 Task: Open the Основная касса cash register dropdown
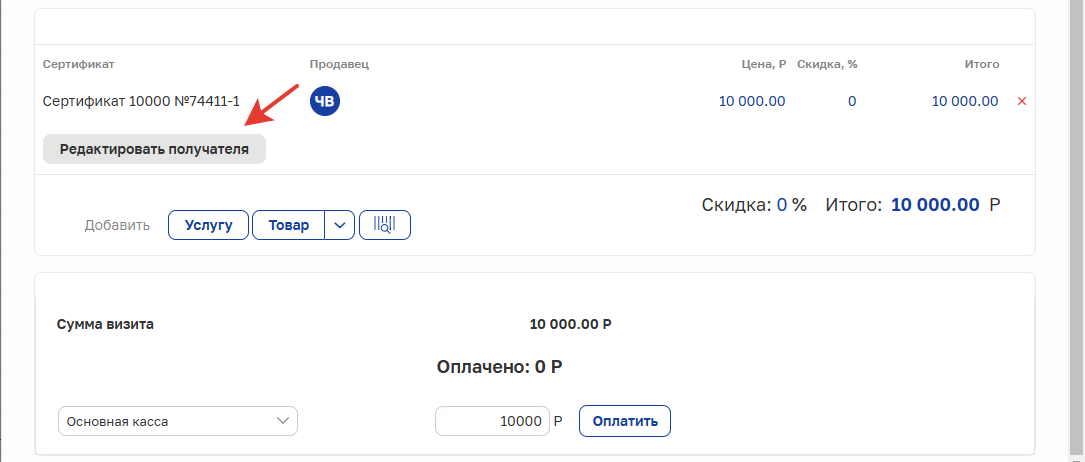[178, 421]
